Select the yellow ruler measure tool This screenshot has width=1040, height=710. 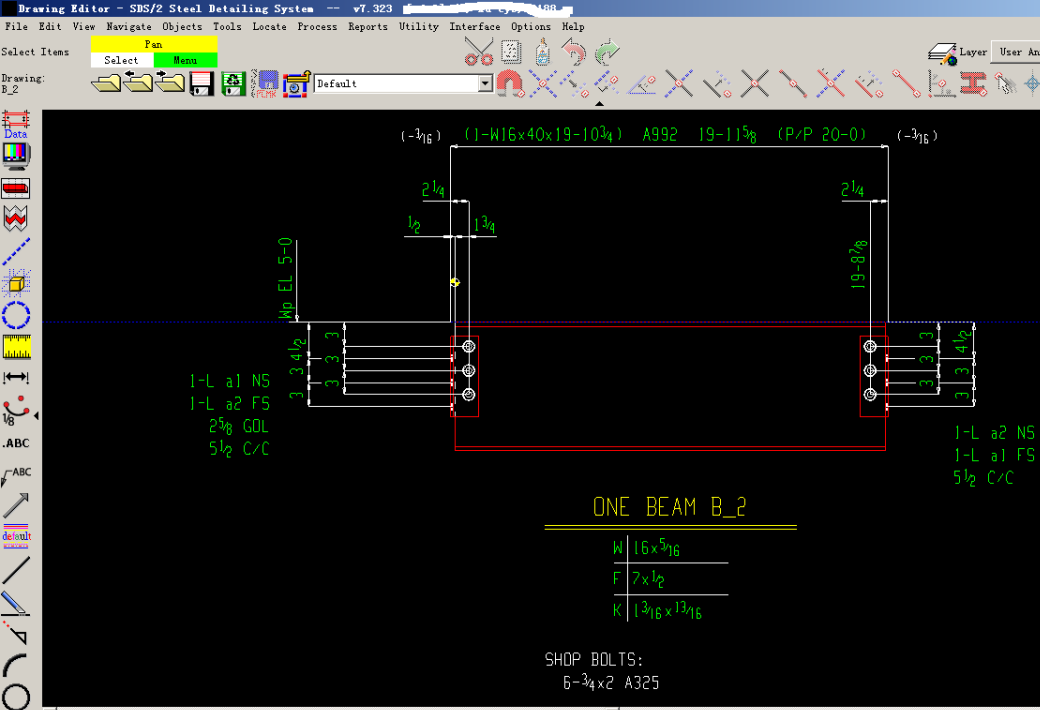pos(16,346)
